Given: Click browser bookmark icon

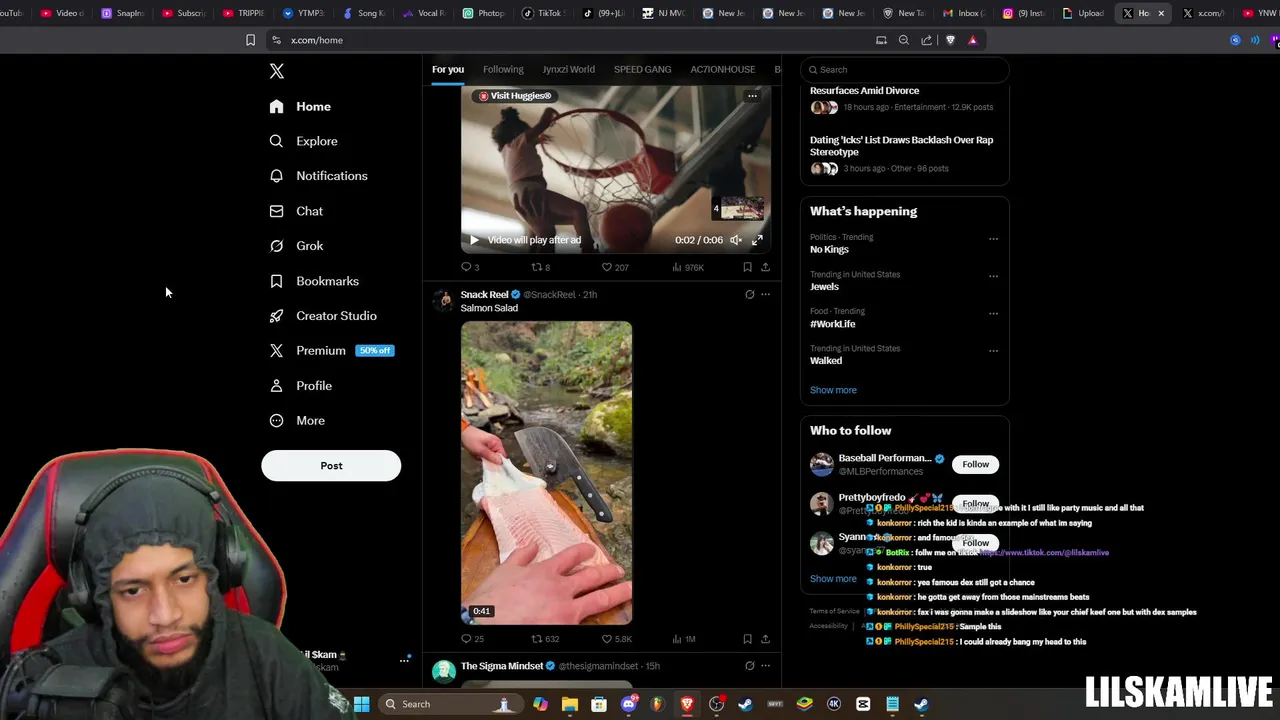Looking at the screenshot, I should pyautogui.click(x=250, y=40).
